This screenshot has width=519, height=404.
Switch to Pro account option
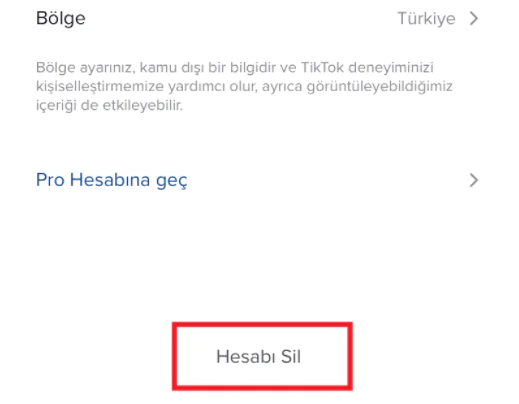(x=111, y=180)
